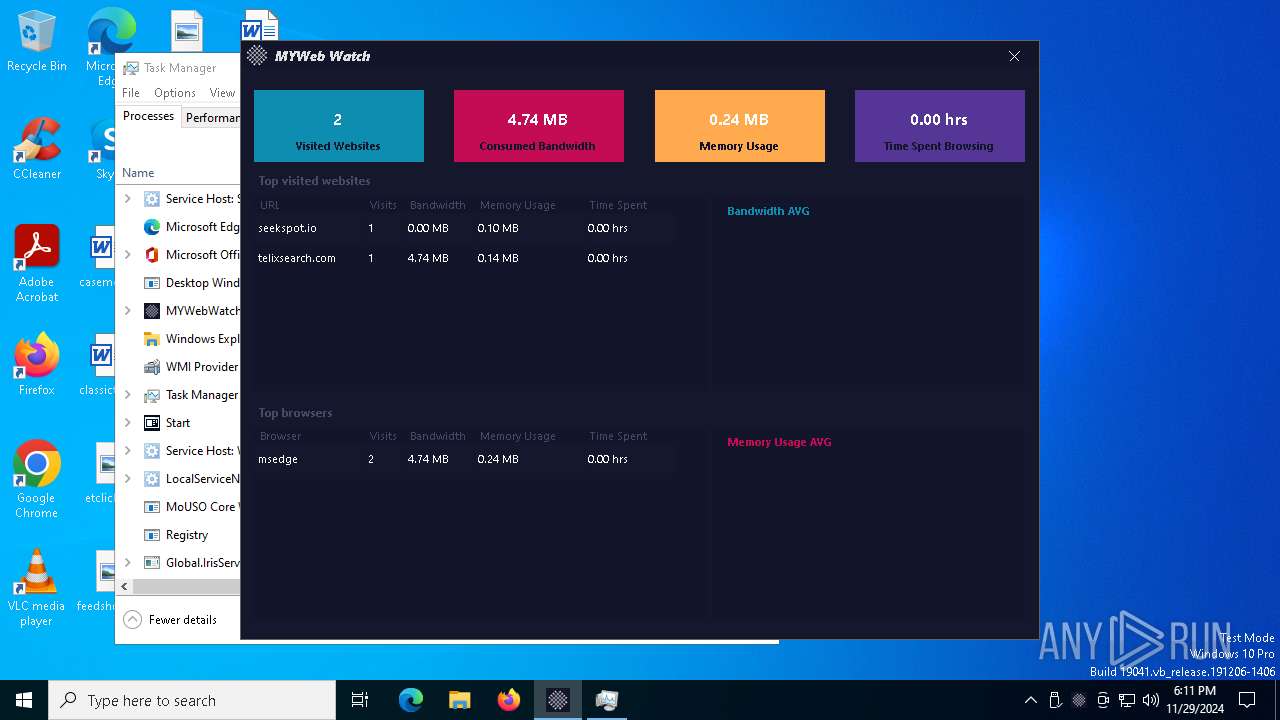This screenshot has width=1280, height=720.
Task: Collapse Task Manager with Fewer details
Action: click(x=170, y=620)
